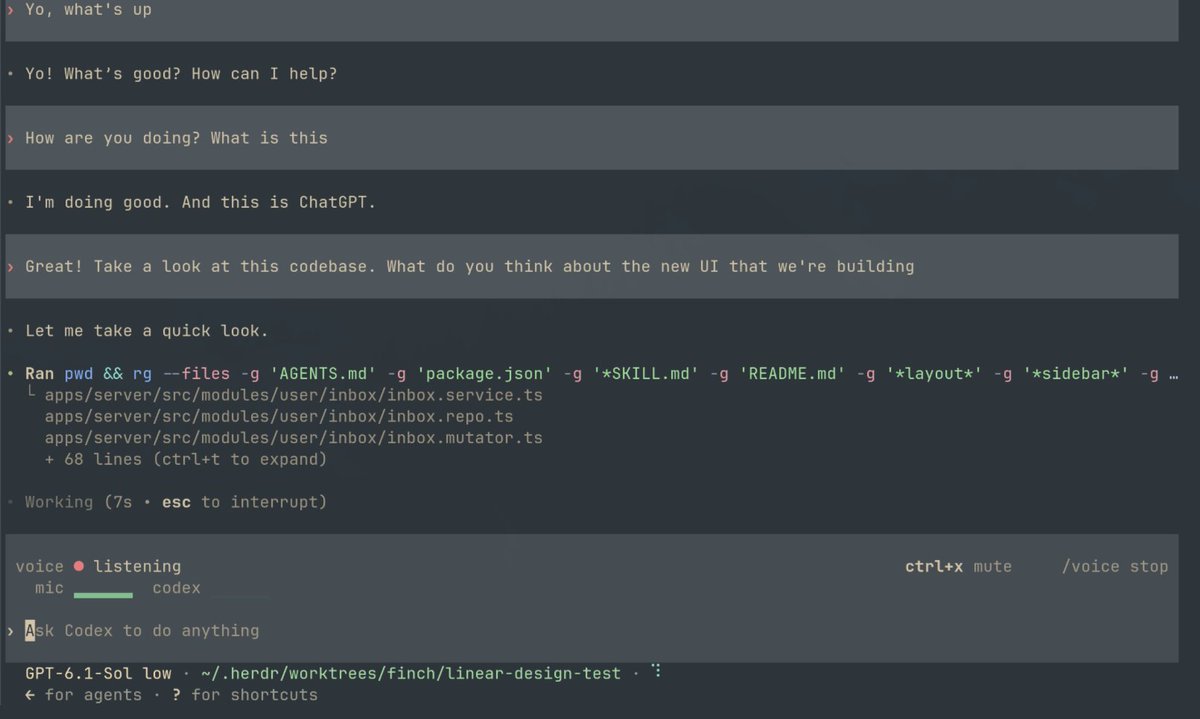
Task: Click the 'listening' status word
Action: click(137, 567)
